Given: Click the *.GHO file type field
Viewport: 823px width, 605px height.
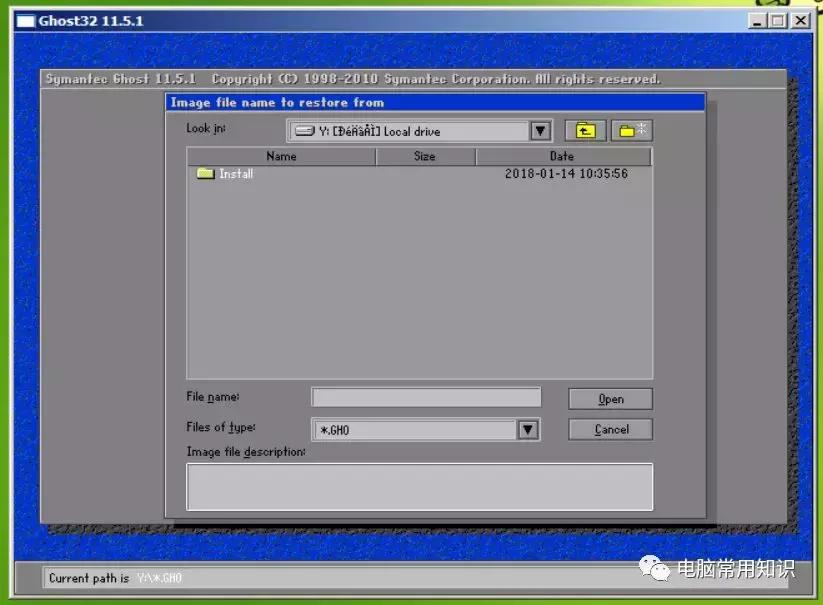Looking at the screenshot, I should [413, 430].
